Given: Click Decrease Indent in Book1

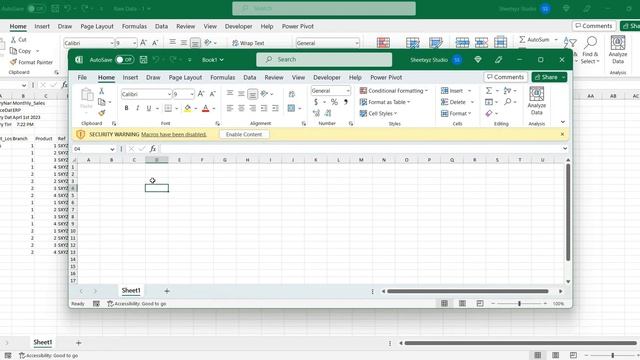Looking at the screenshot, I should tap(264, 108).
